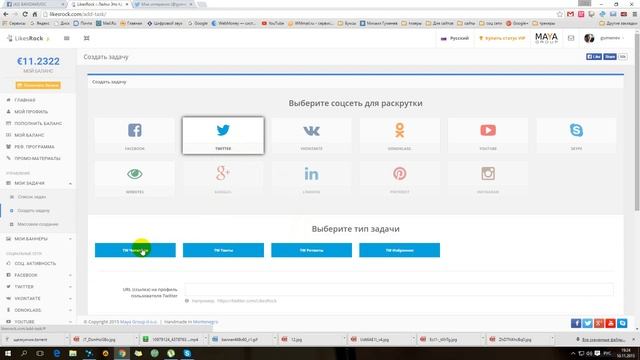Click the user avatar picture
Viewport: 640px width, 360px height.
(589, 38)
